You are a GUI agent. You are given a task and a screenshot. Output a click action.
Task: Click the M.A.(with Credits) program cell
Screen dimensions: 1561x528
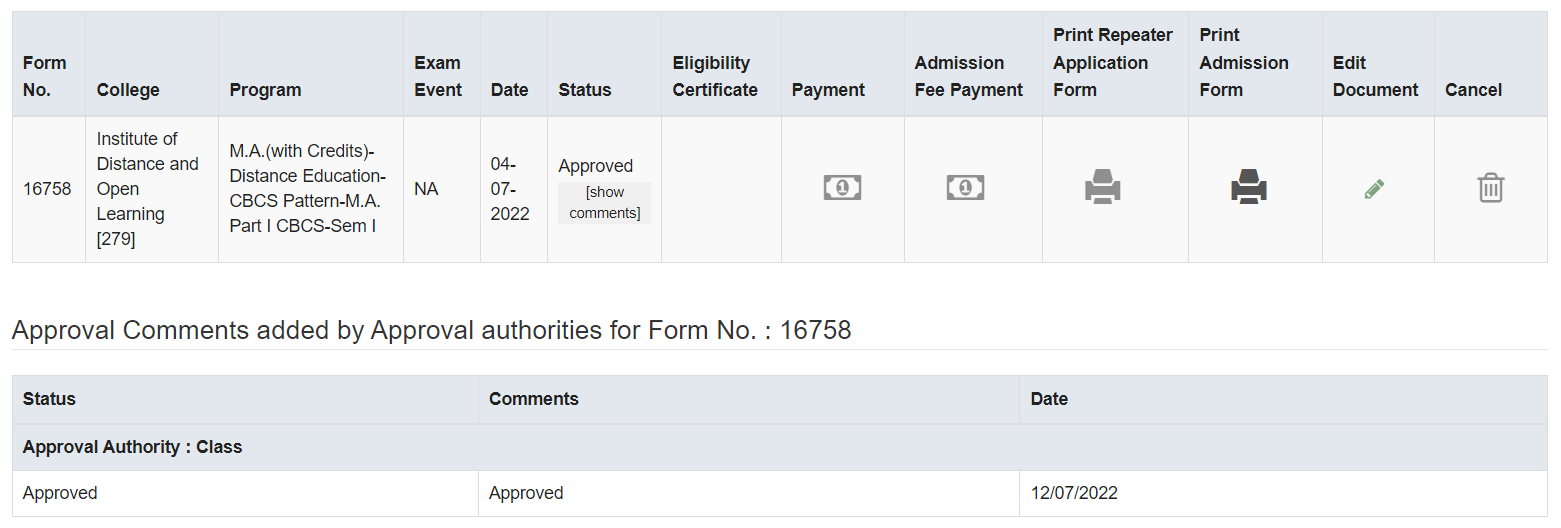pyautogui.click(x=304, y=189)
